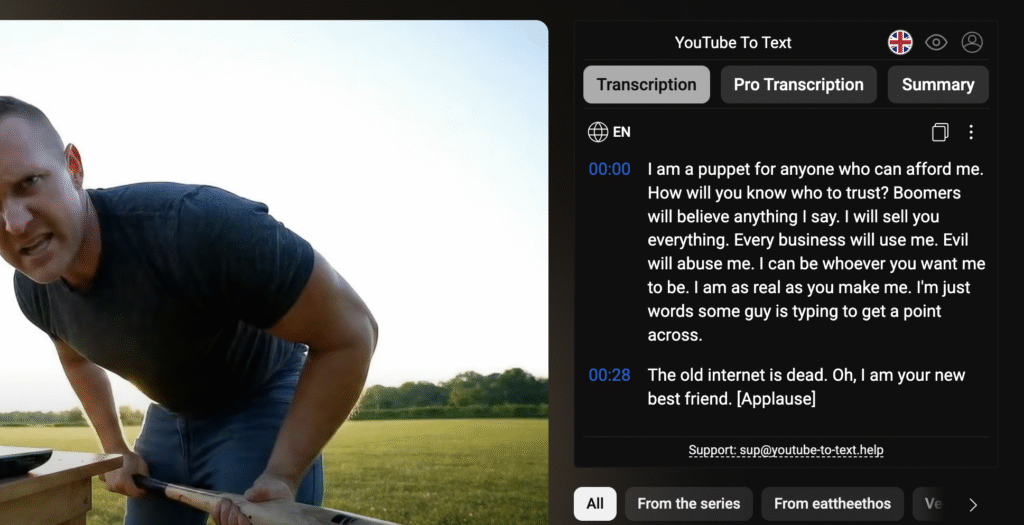This screenshot has width=1024, height=525.
Task: Select the From the series chip
Action: tap(689, 503)
